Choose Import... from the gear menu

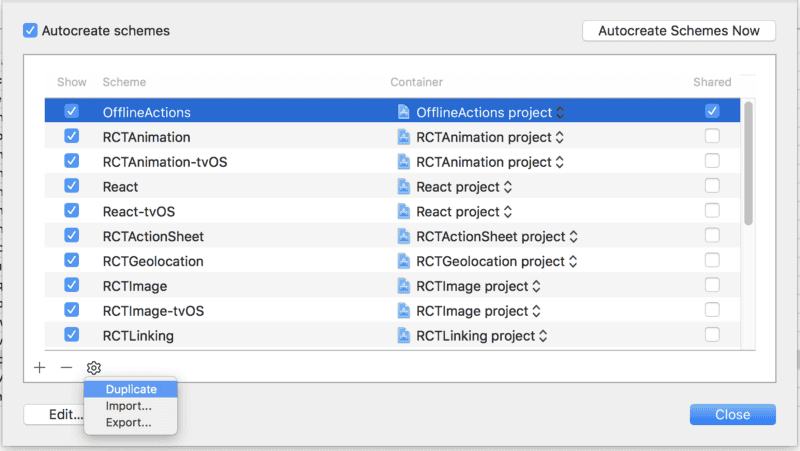tap(131, 406)
